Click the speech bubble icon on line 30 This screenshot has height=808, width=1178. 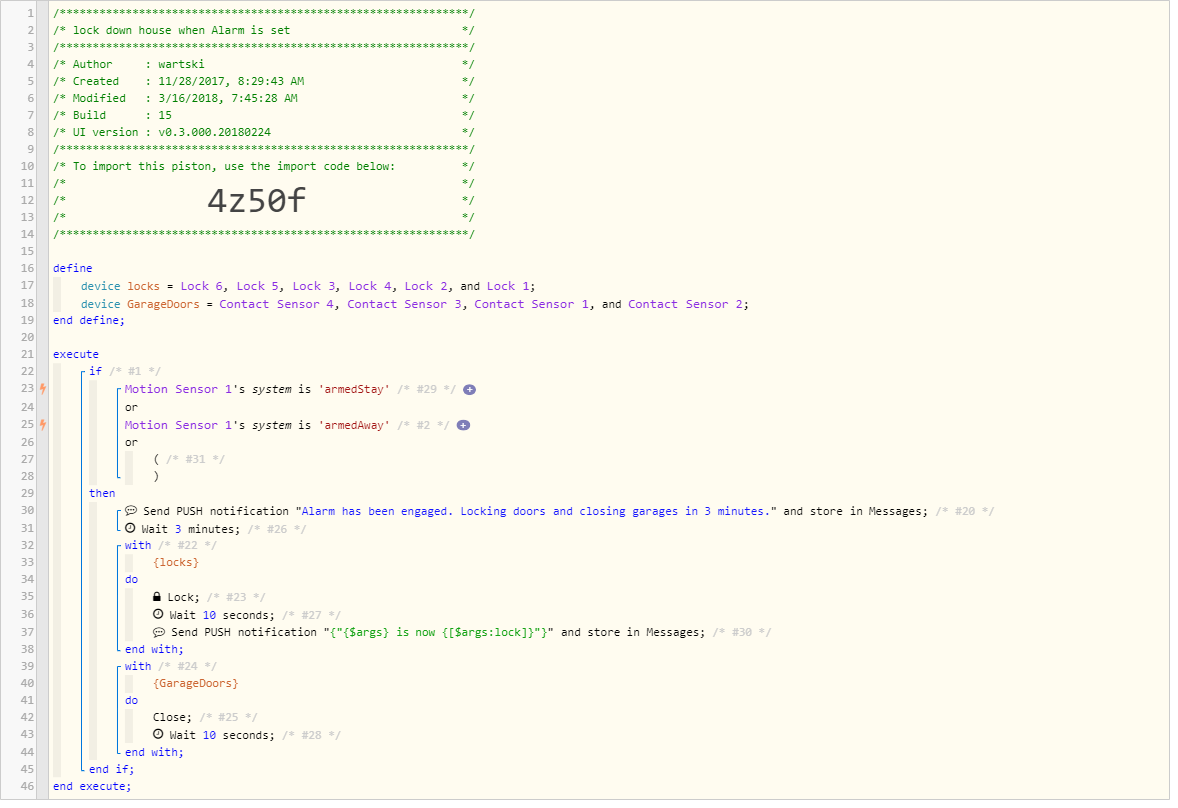131,511
